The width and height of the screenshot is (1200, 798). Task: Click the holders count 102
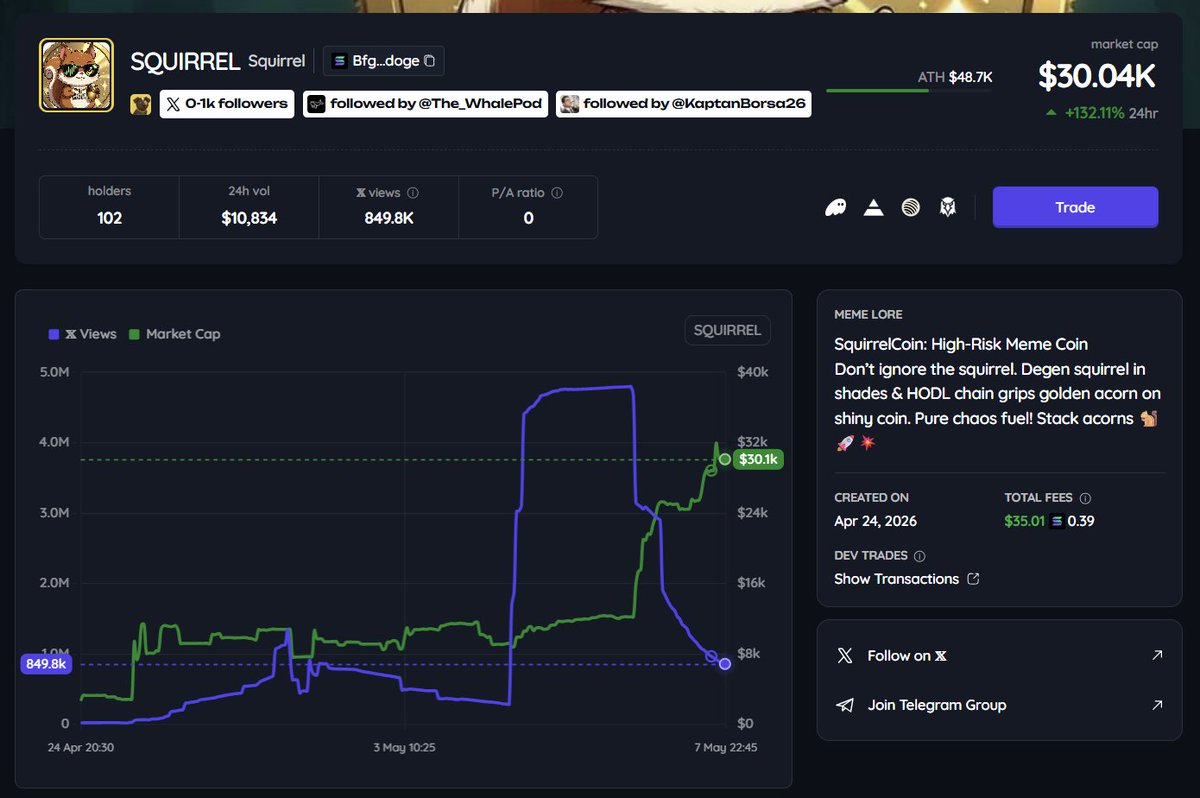[x=109, y=217]
